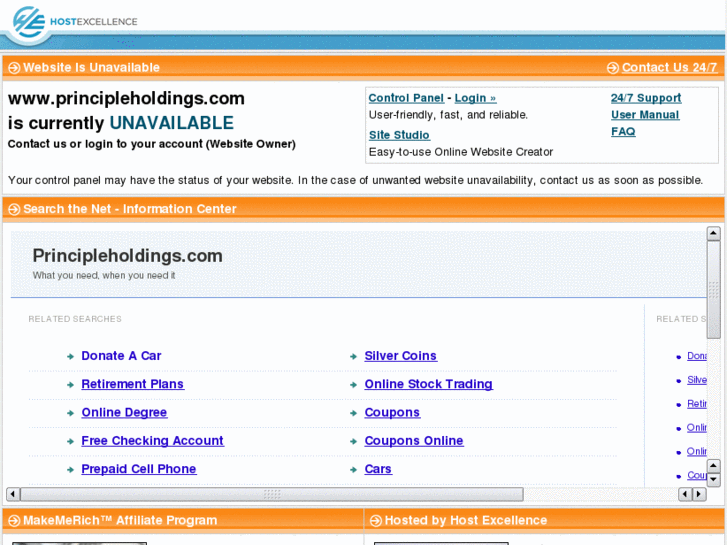Click bullet arrow next to Online Stock Trading
The height and width of the screenshot is (545, 727).
tap(353, 385)
